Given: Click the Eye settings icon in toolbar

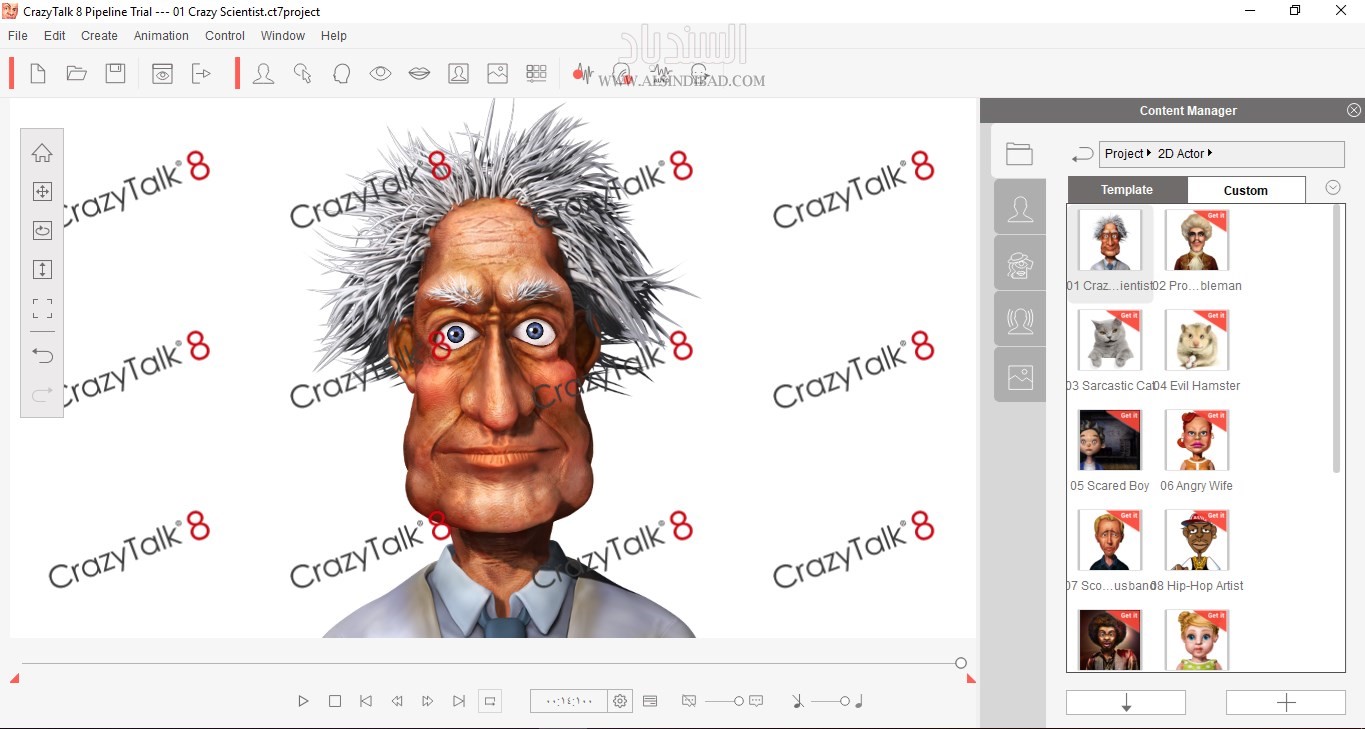Looking at the screenshot, I should coord(380,74).
